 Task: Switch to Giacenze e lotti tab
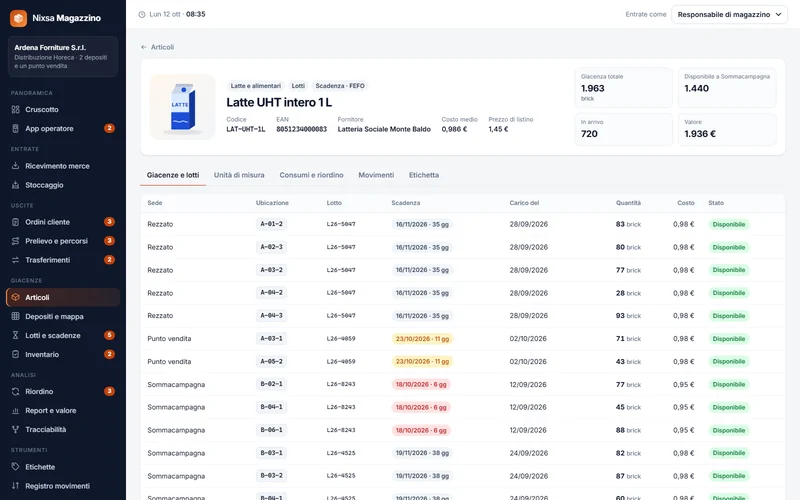(173, 175)
